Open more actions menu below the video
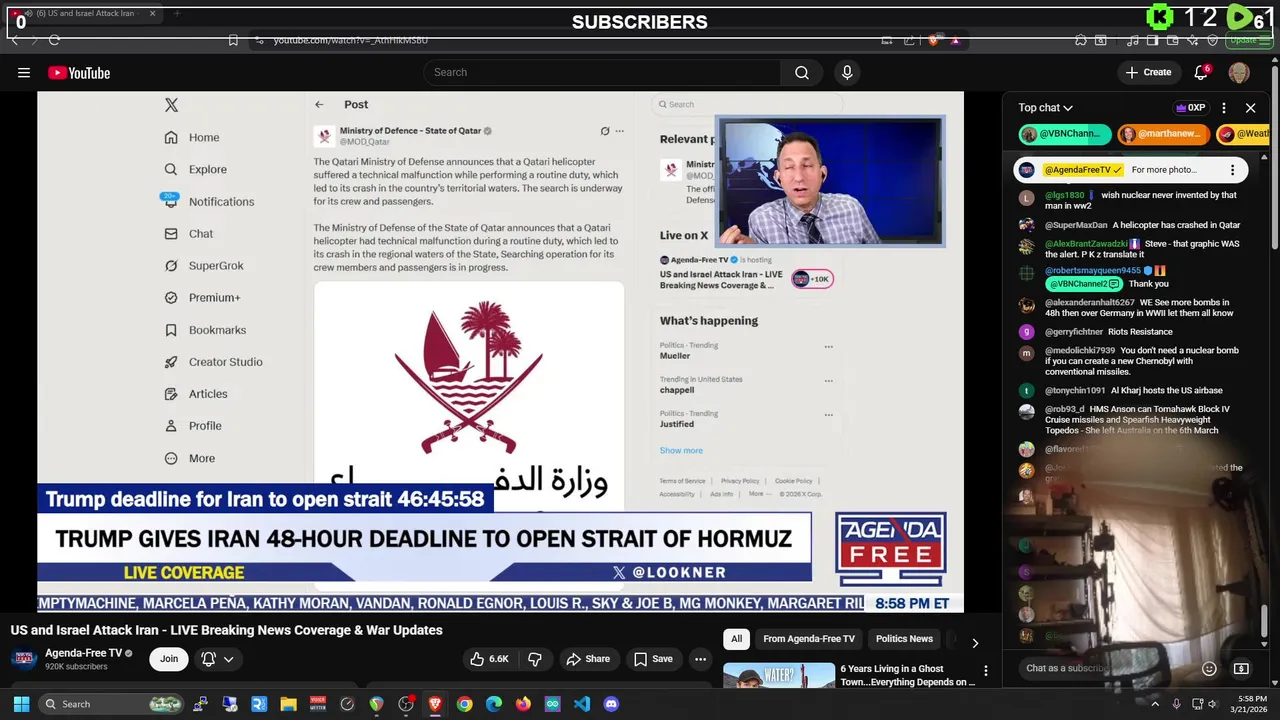 [701, 659]
